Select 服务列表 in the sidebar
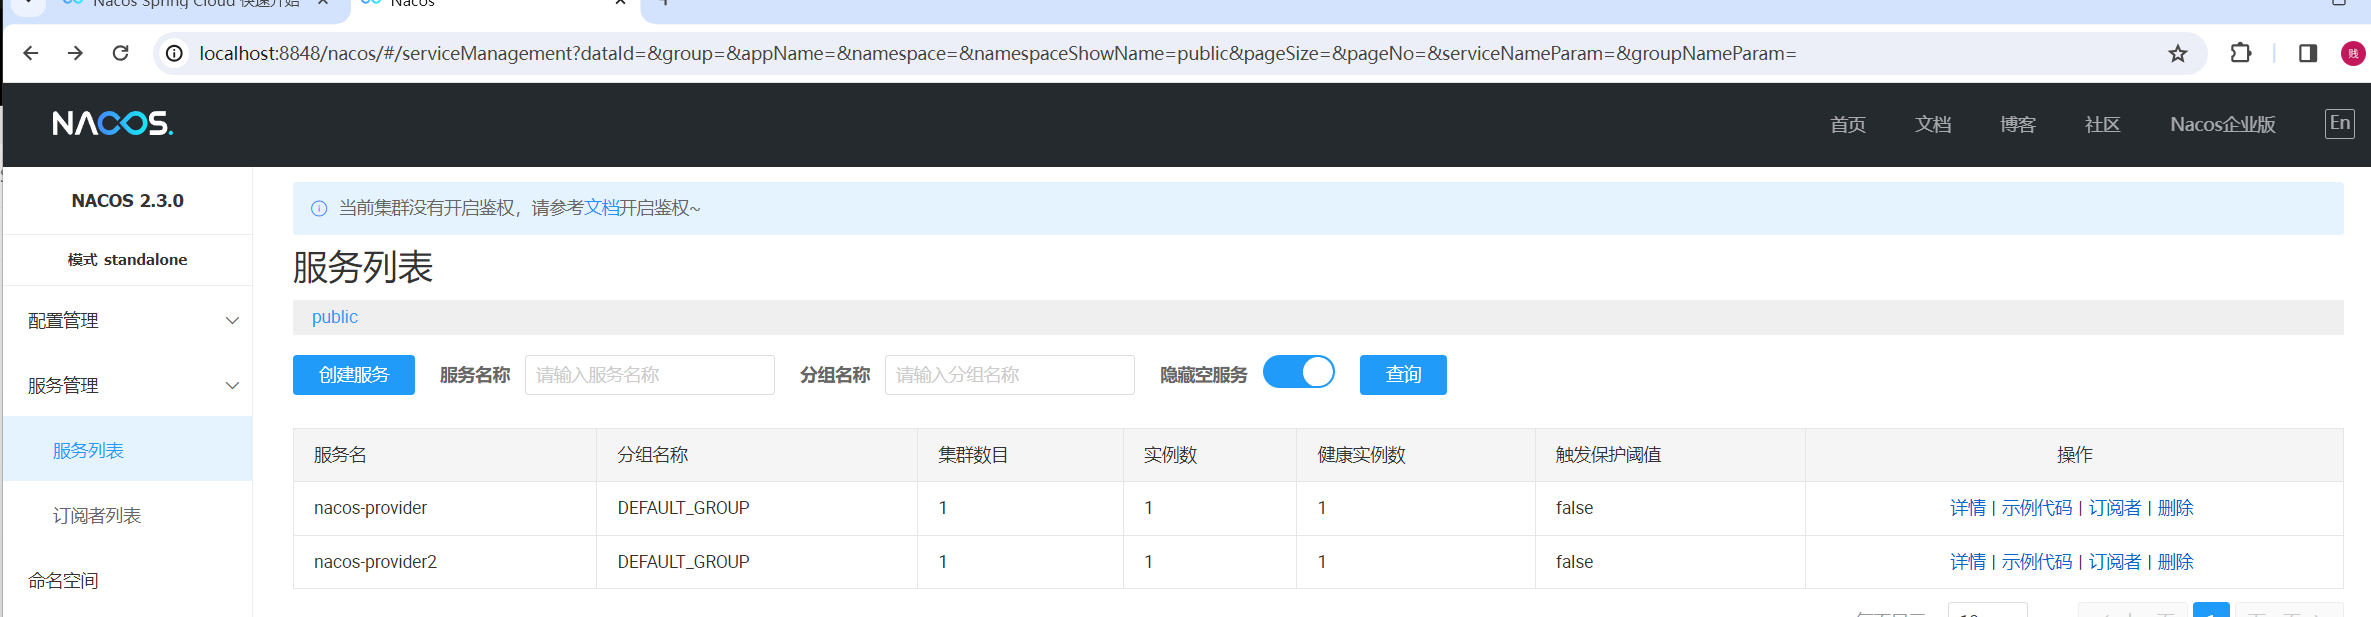Viewport: 2371px width, 617px height. (128, 450)
